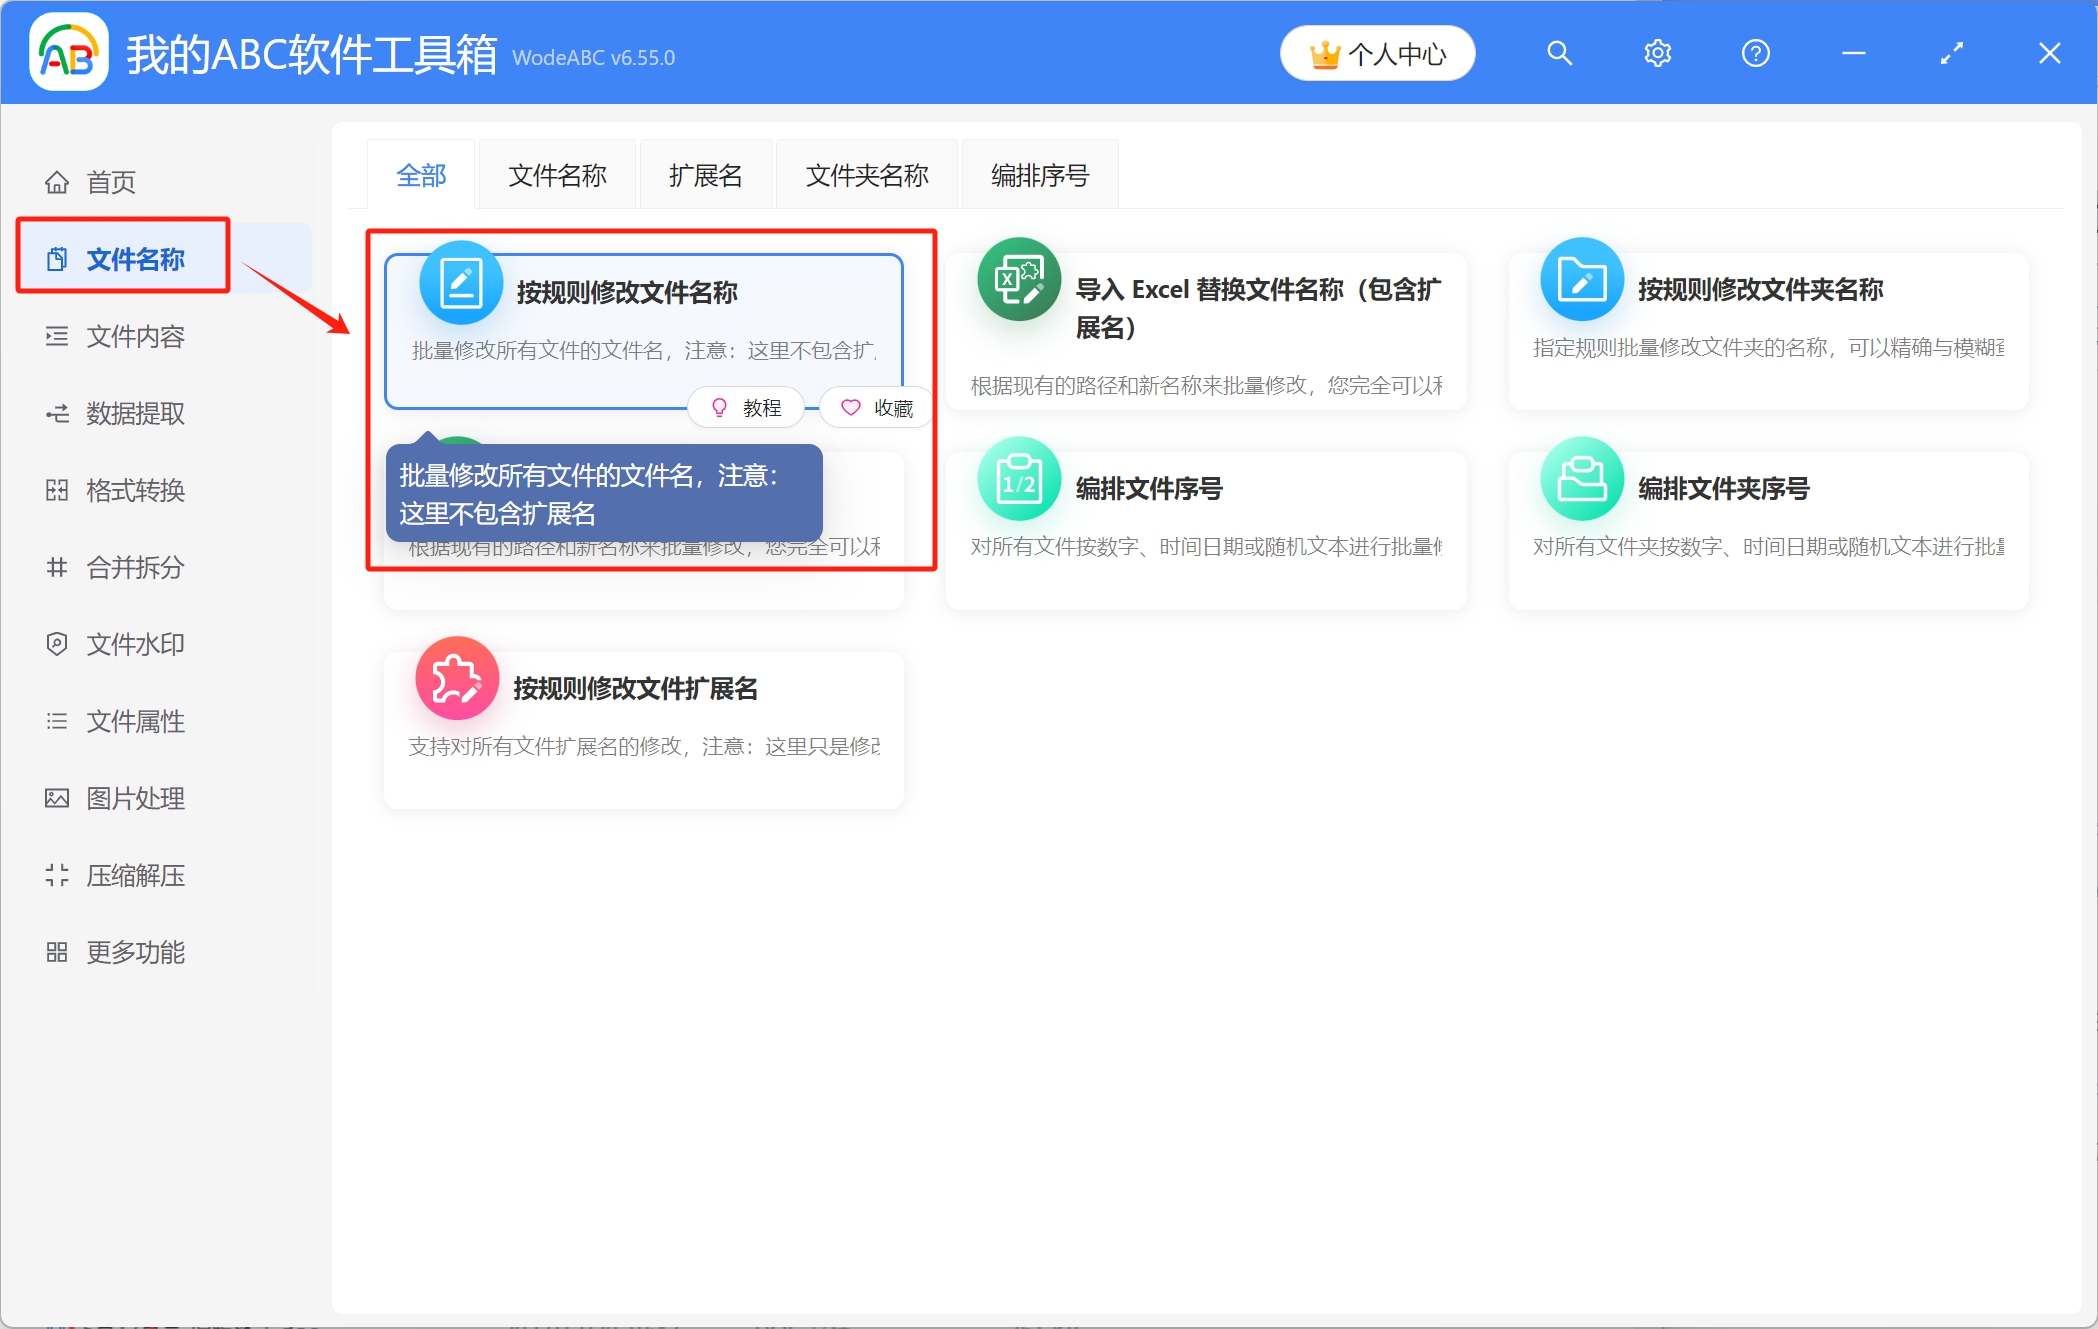Open the settings gear icon
The height and width of the screenshot is (1329, 2098).
tap(1656, 53)
